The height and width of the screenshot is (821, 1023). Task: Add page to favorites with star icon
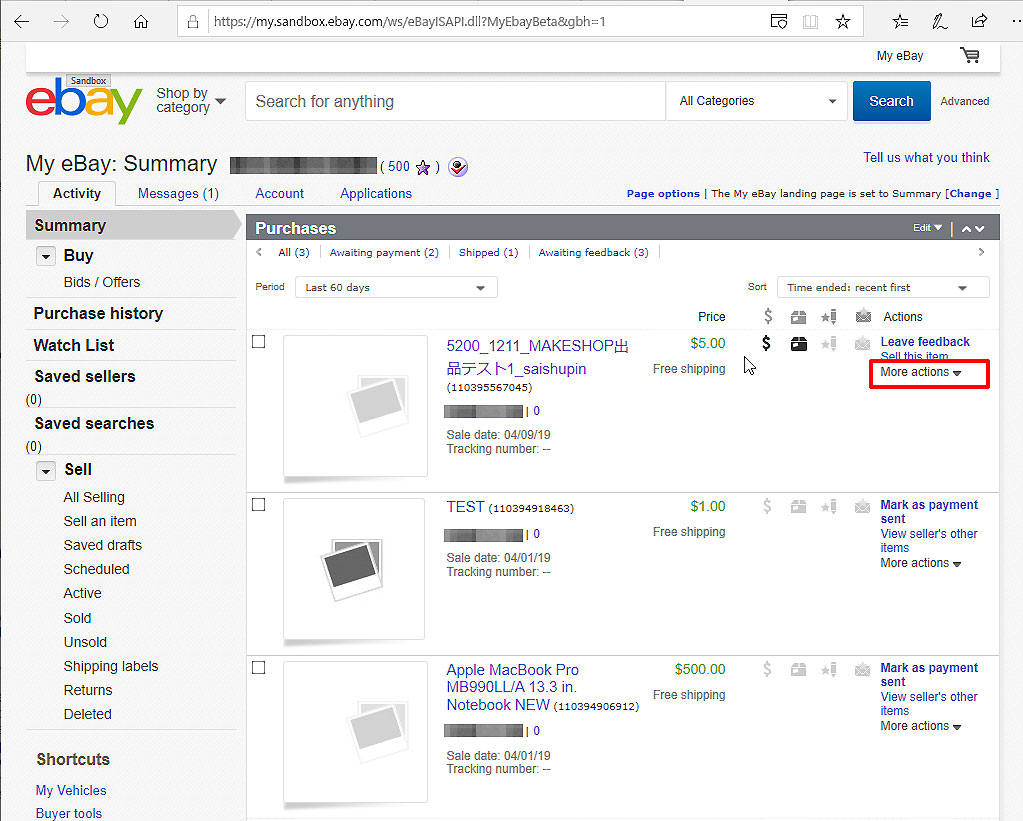tap(842, 21)
